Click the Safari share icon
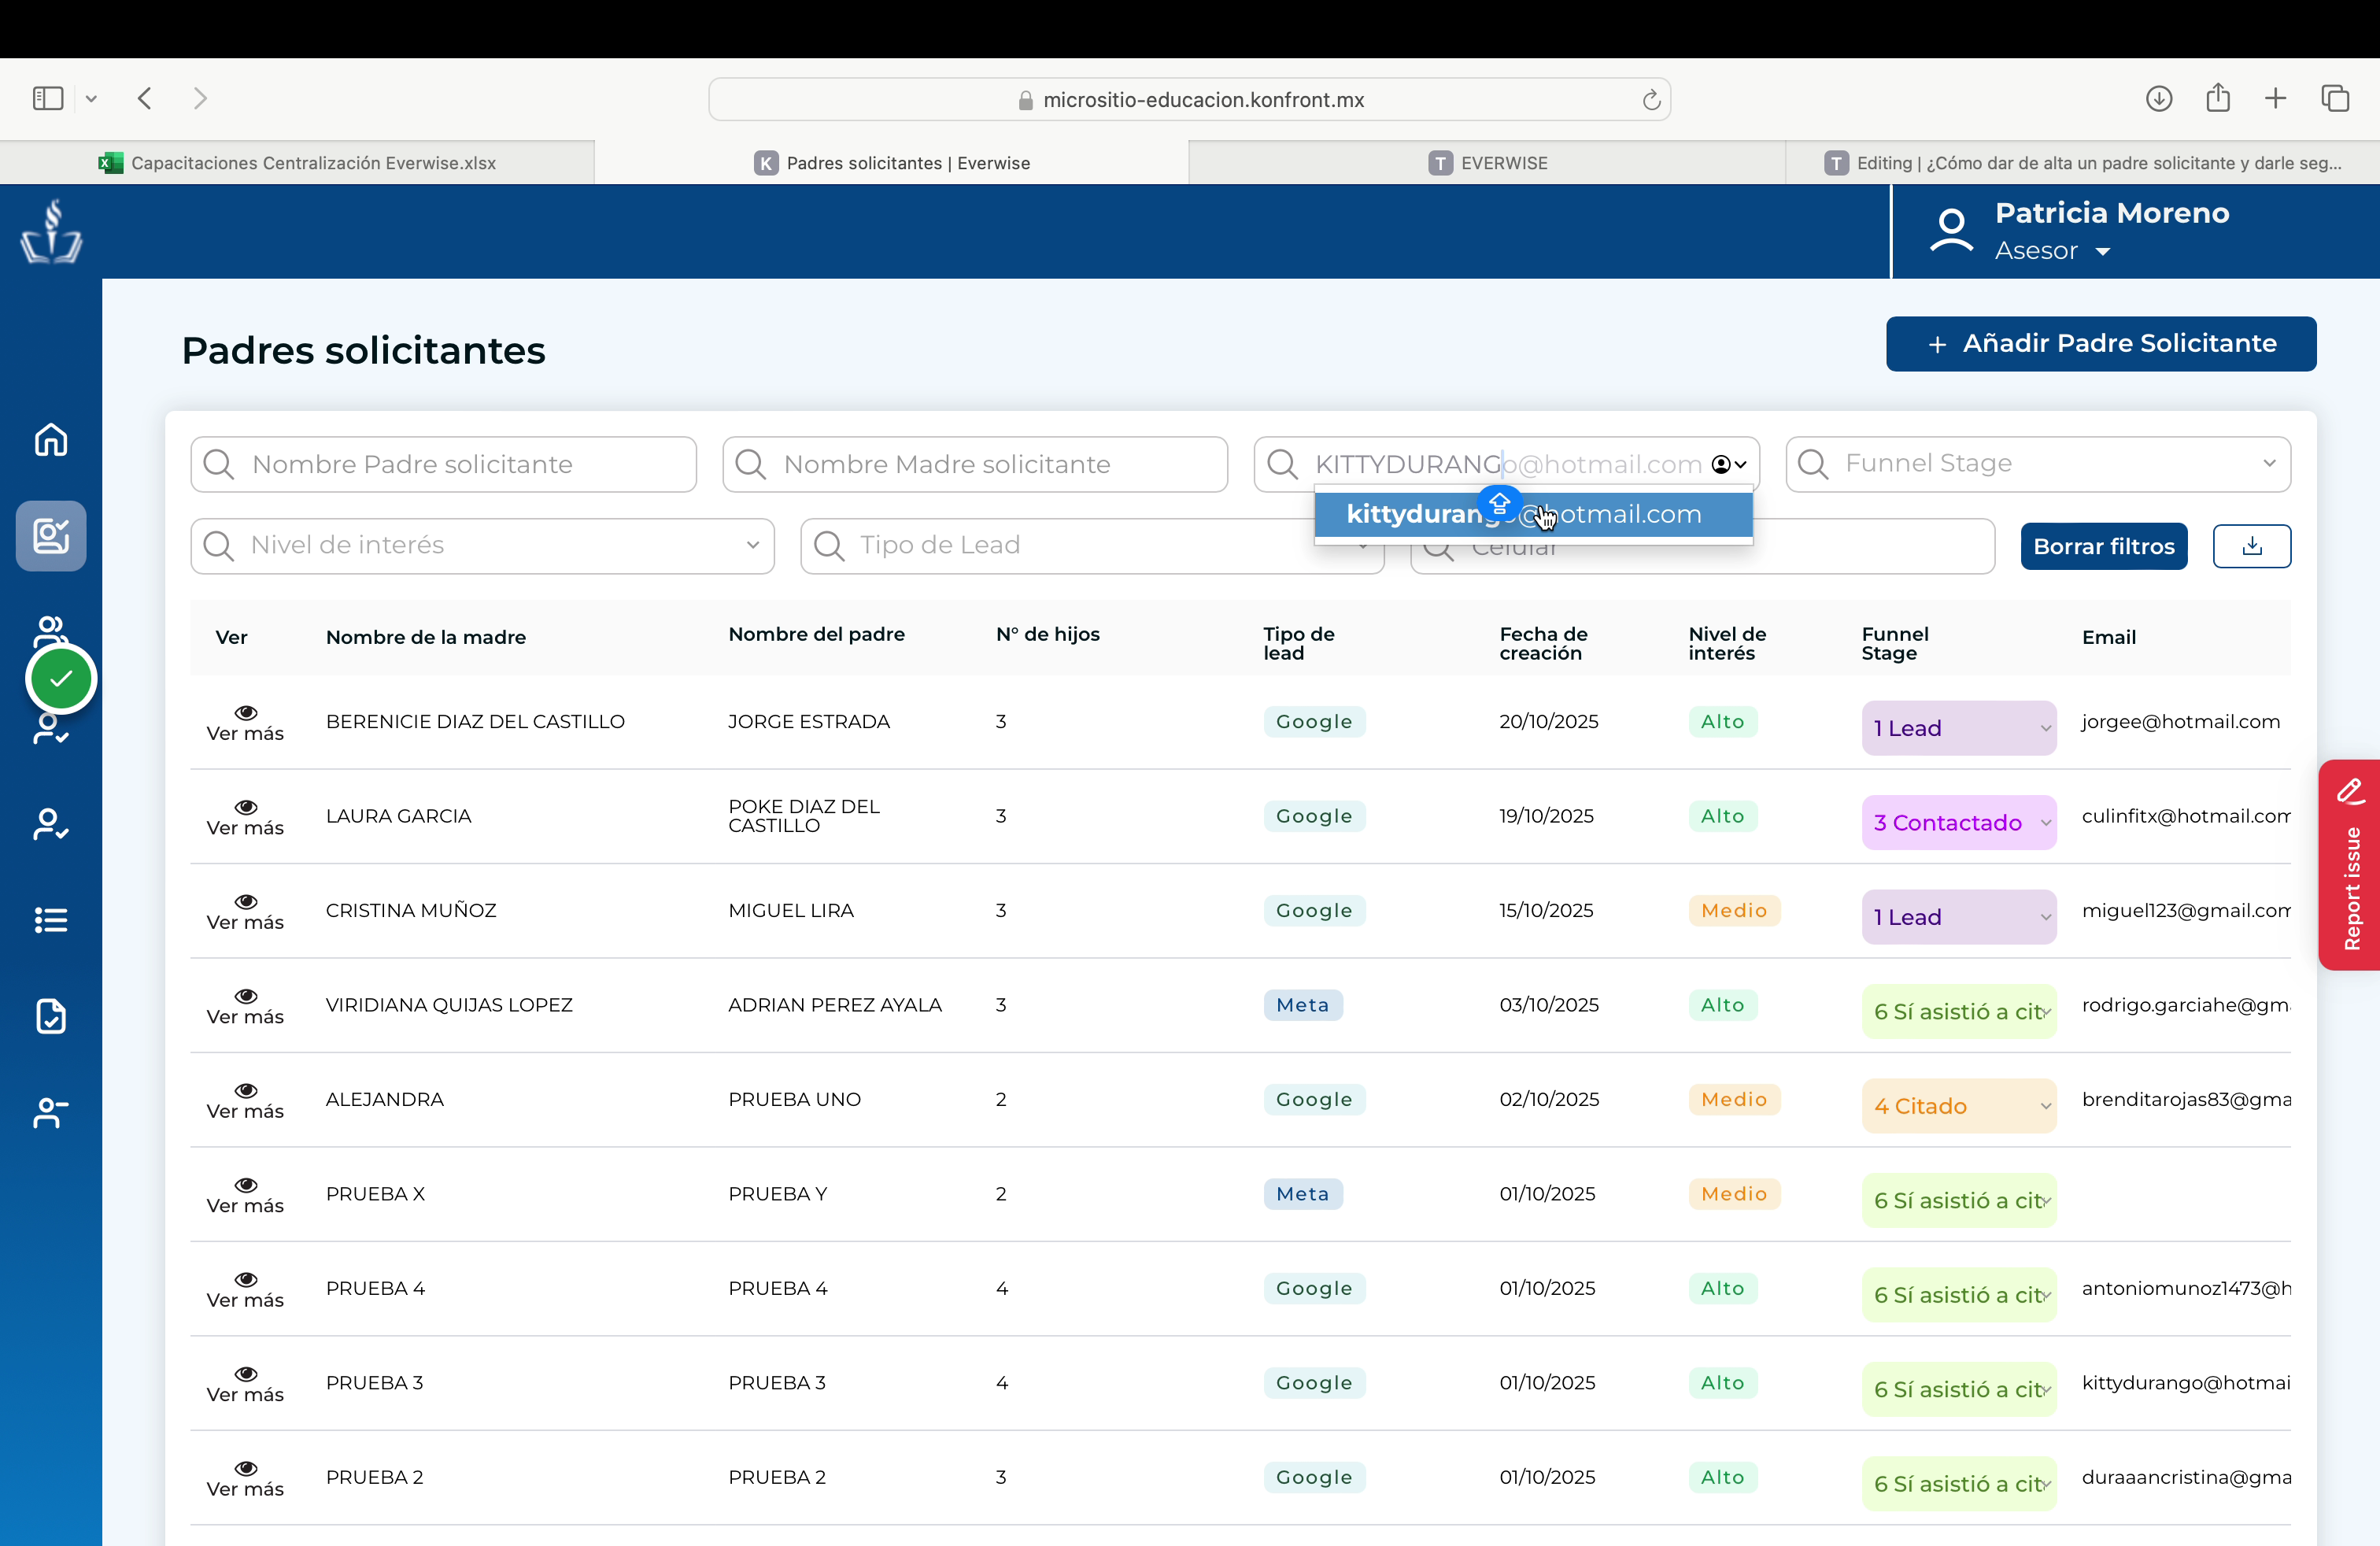 [2218, 97]
